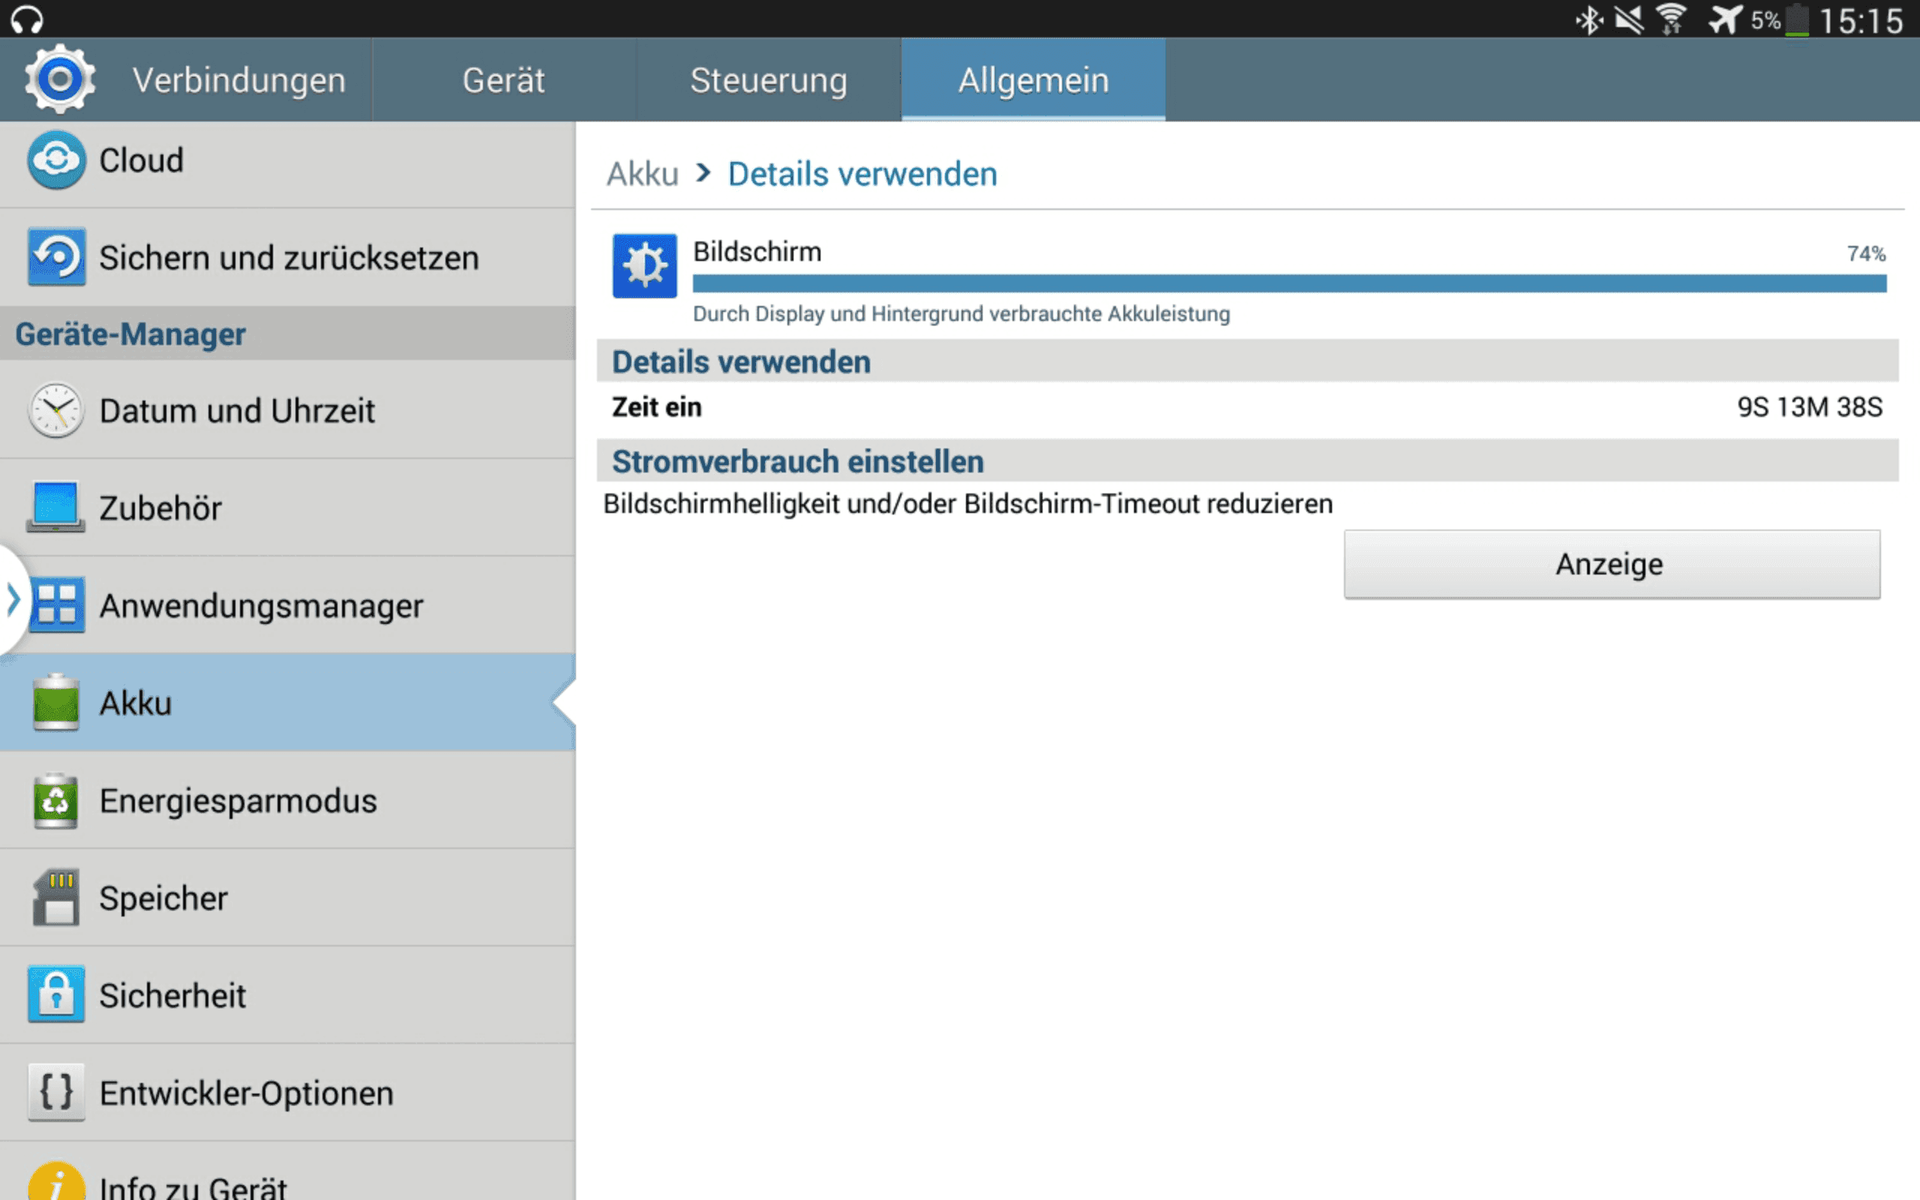The width and height of the screenshot is (1920, 1200).
Task: Tap the Bildschirm title text
Action: coord(757,252)
